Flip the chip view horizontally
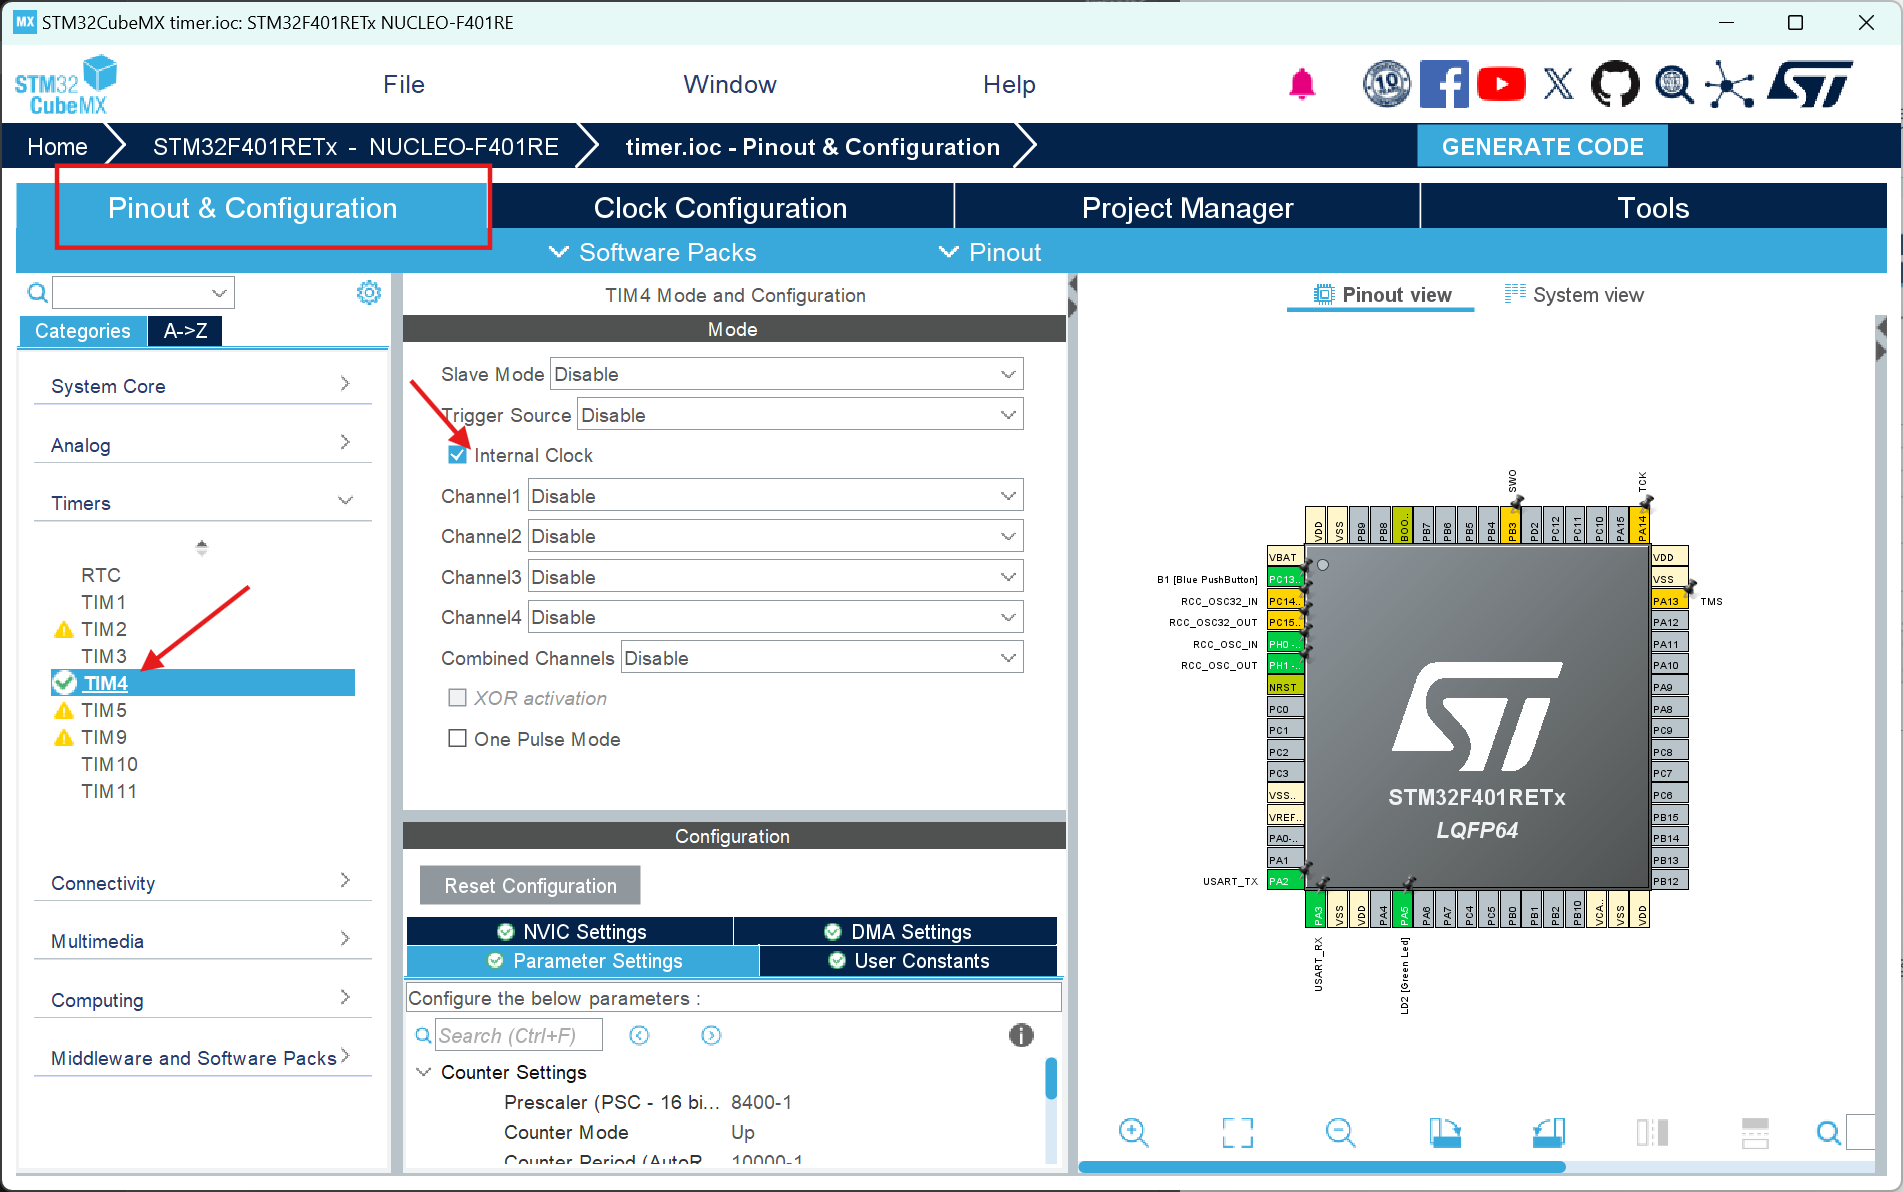The height and width of the screenshot is (1192, 1903). click(1652, 1132)
